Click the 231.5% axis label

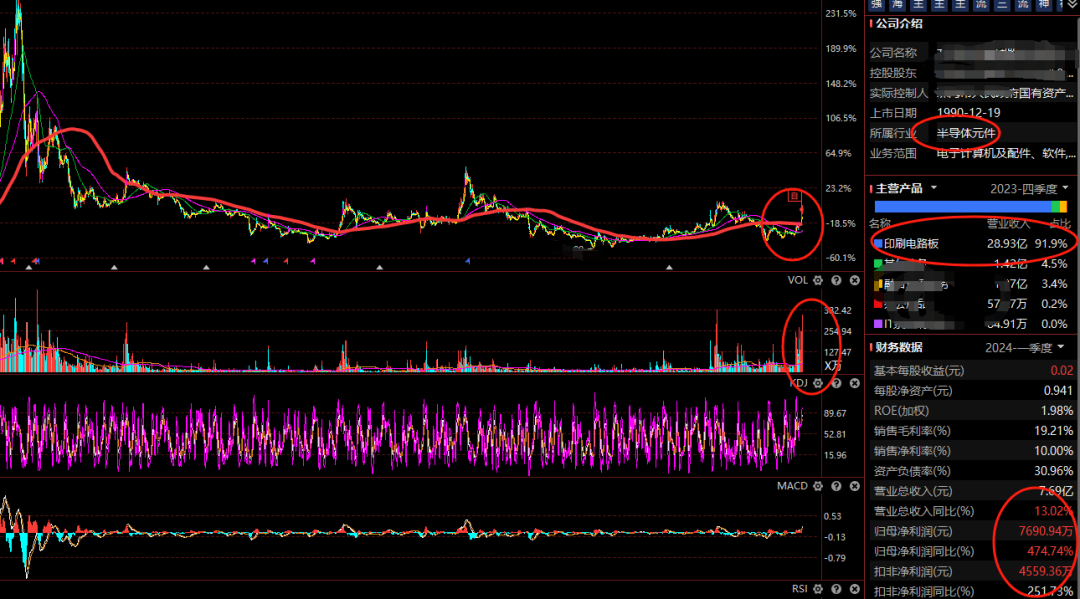click(841, 14)
